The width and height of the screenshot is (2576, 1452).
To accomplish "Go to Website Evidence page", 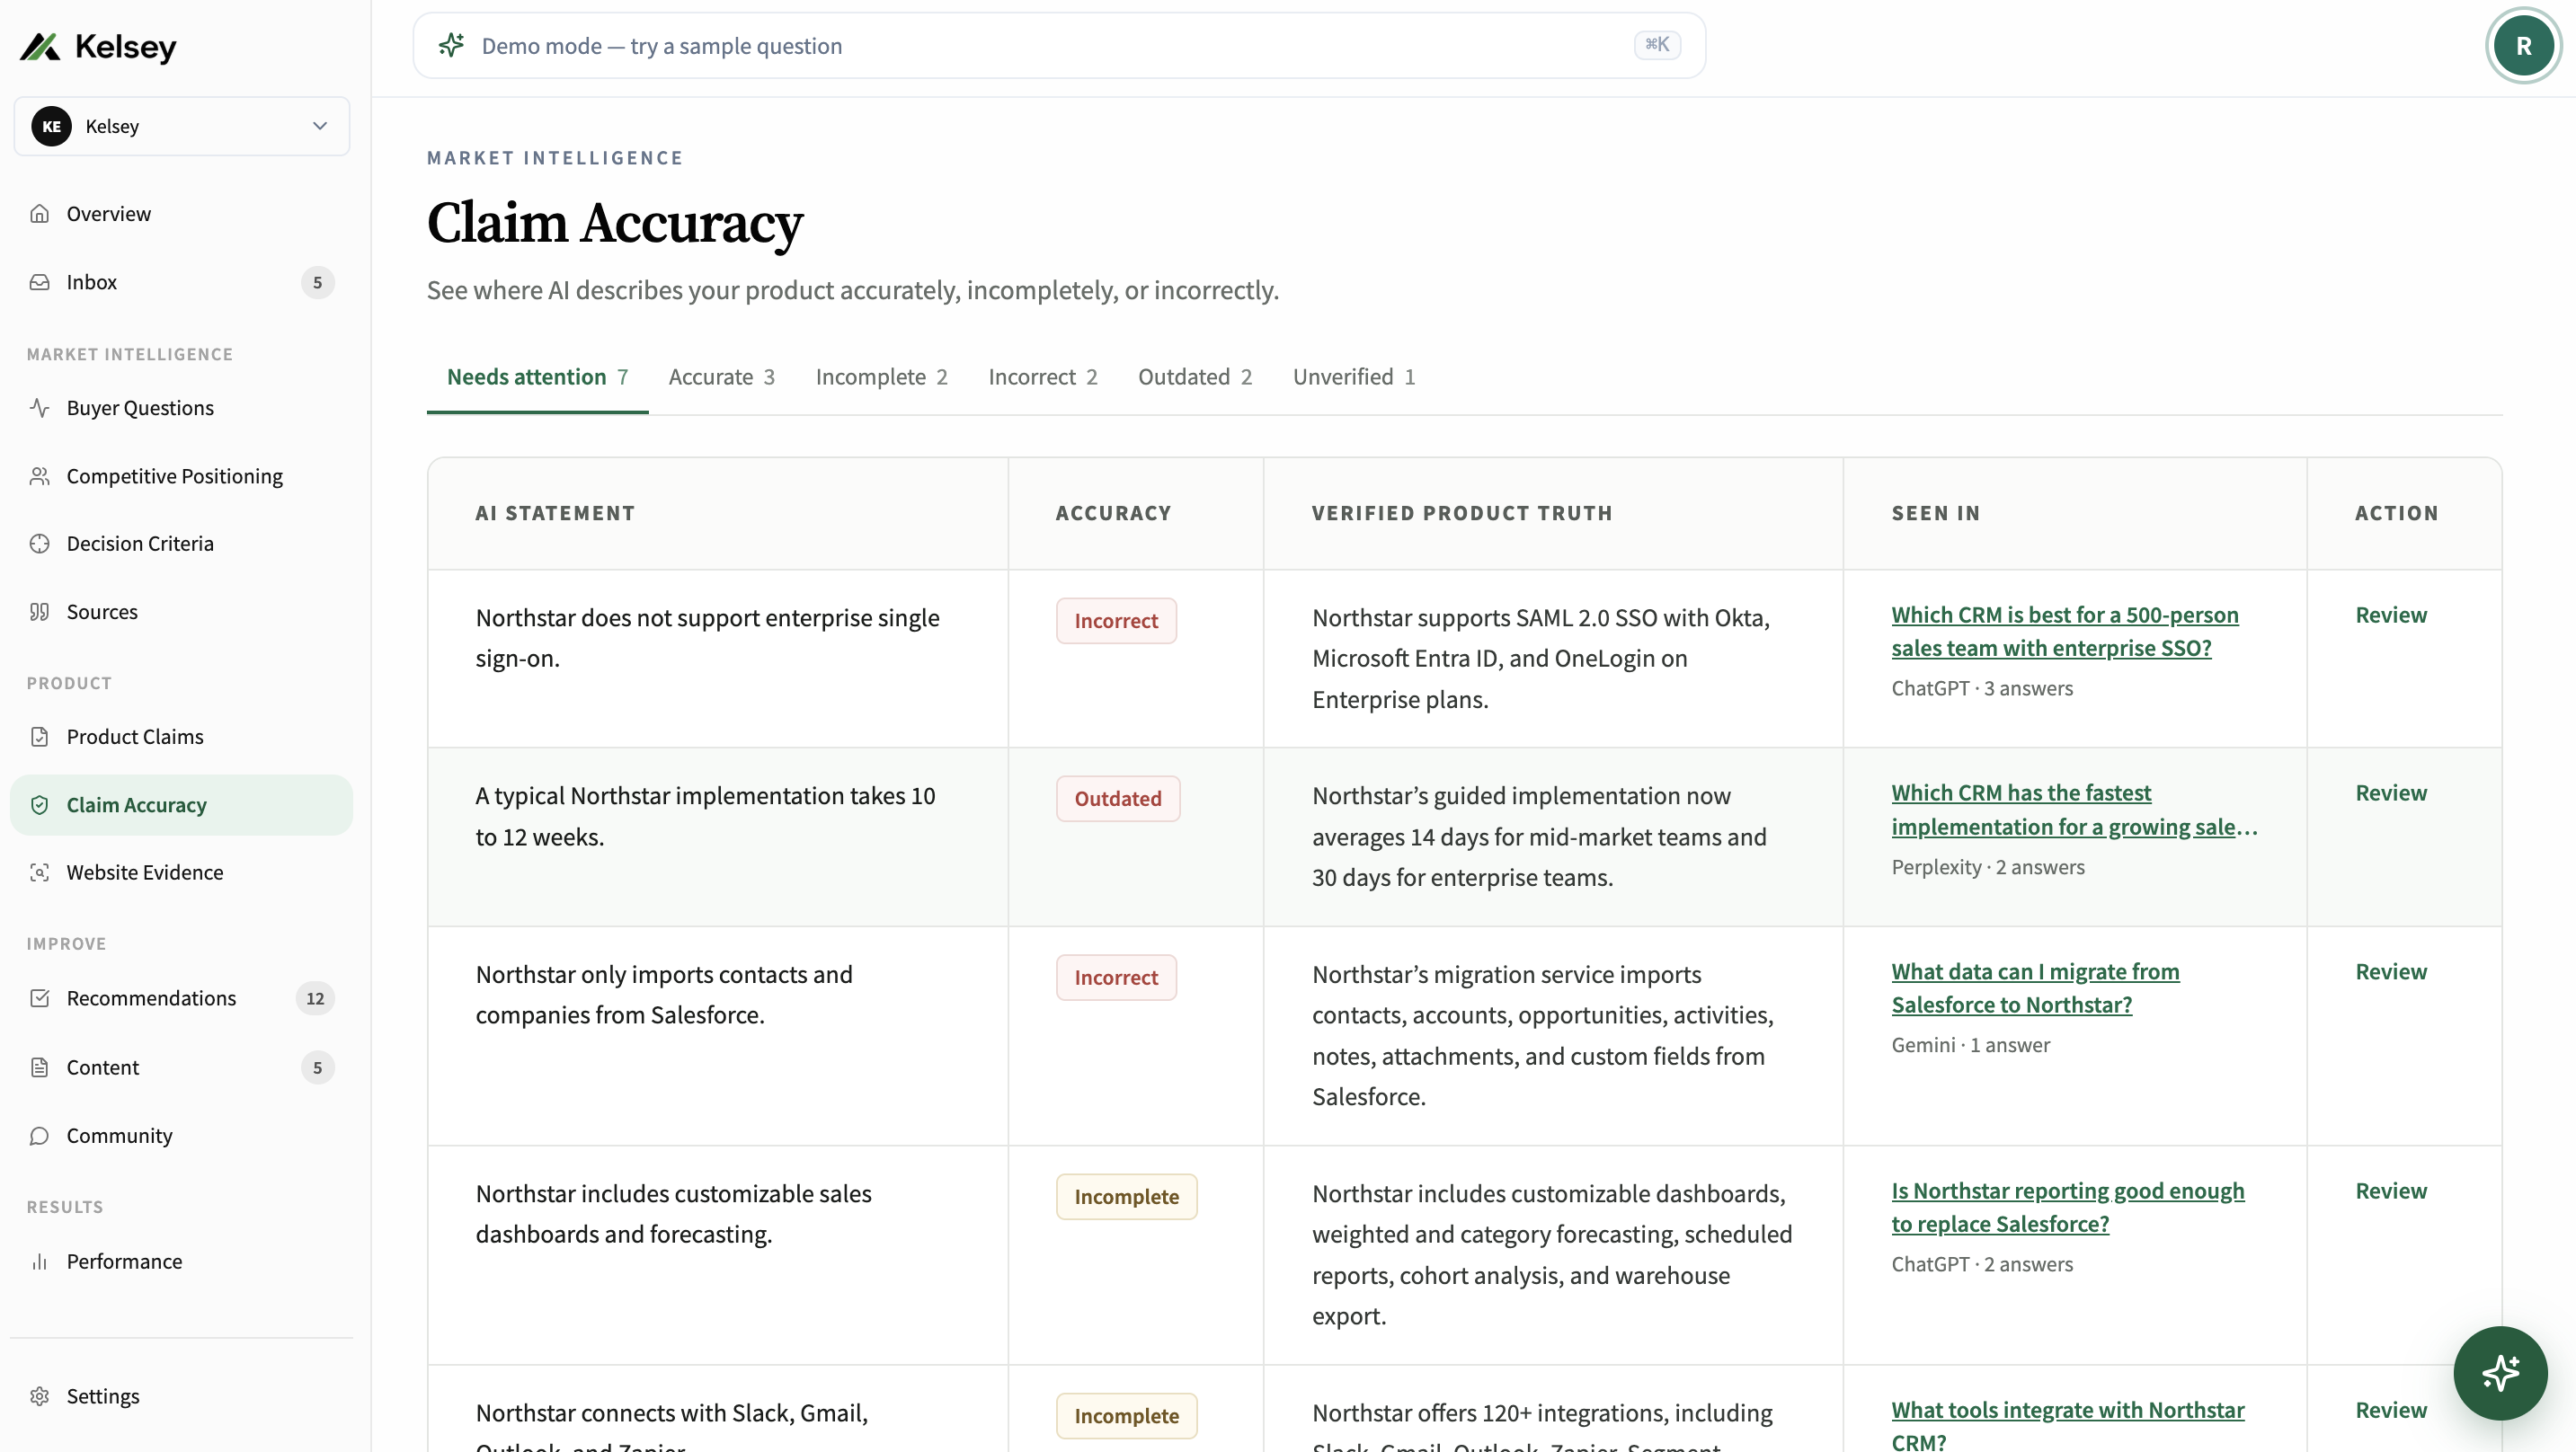I will tap(181, 873).
